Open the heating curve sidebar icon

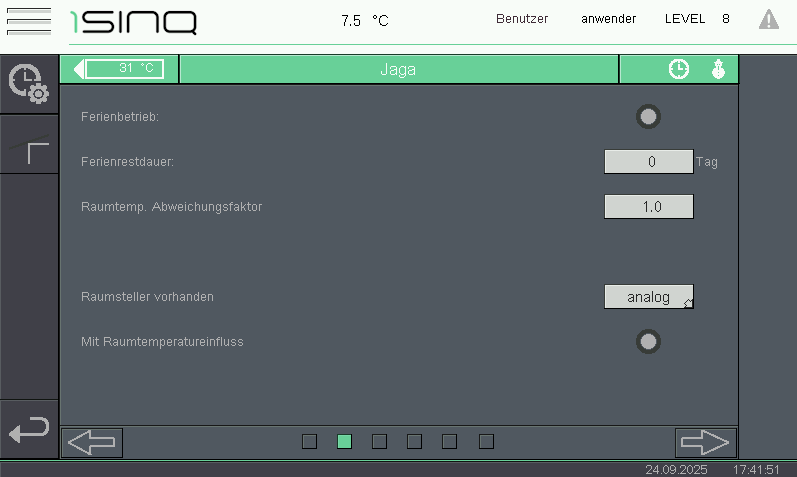point(29,145)
